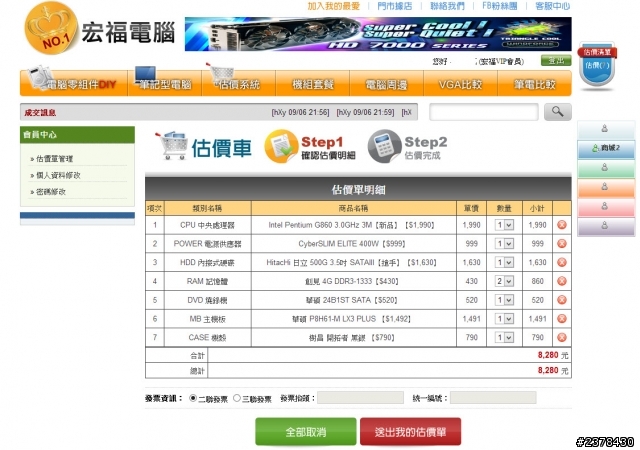Click the purple user side tab
The height and width of the screenshot is (450, 640).
point(606,226)
